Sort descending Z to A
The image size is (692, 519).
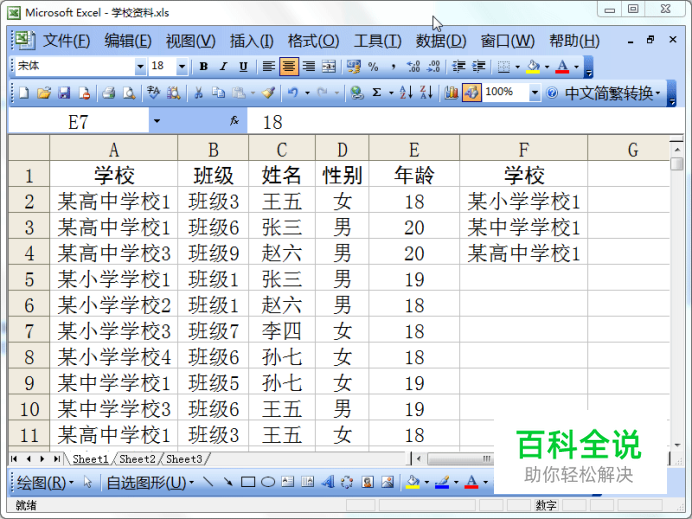(x=427, y=93)
